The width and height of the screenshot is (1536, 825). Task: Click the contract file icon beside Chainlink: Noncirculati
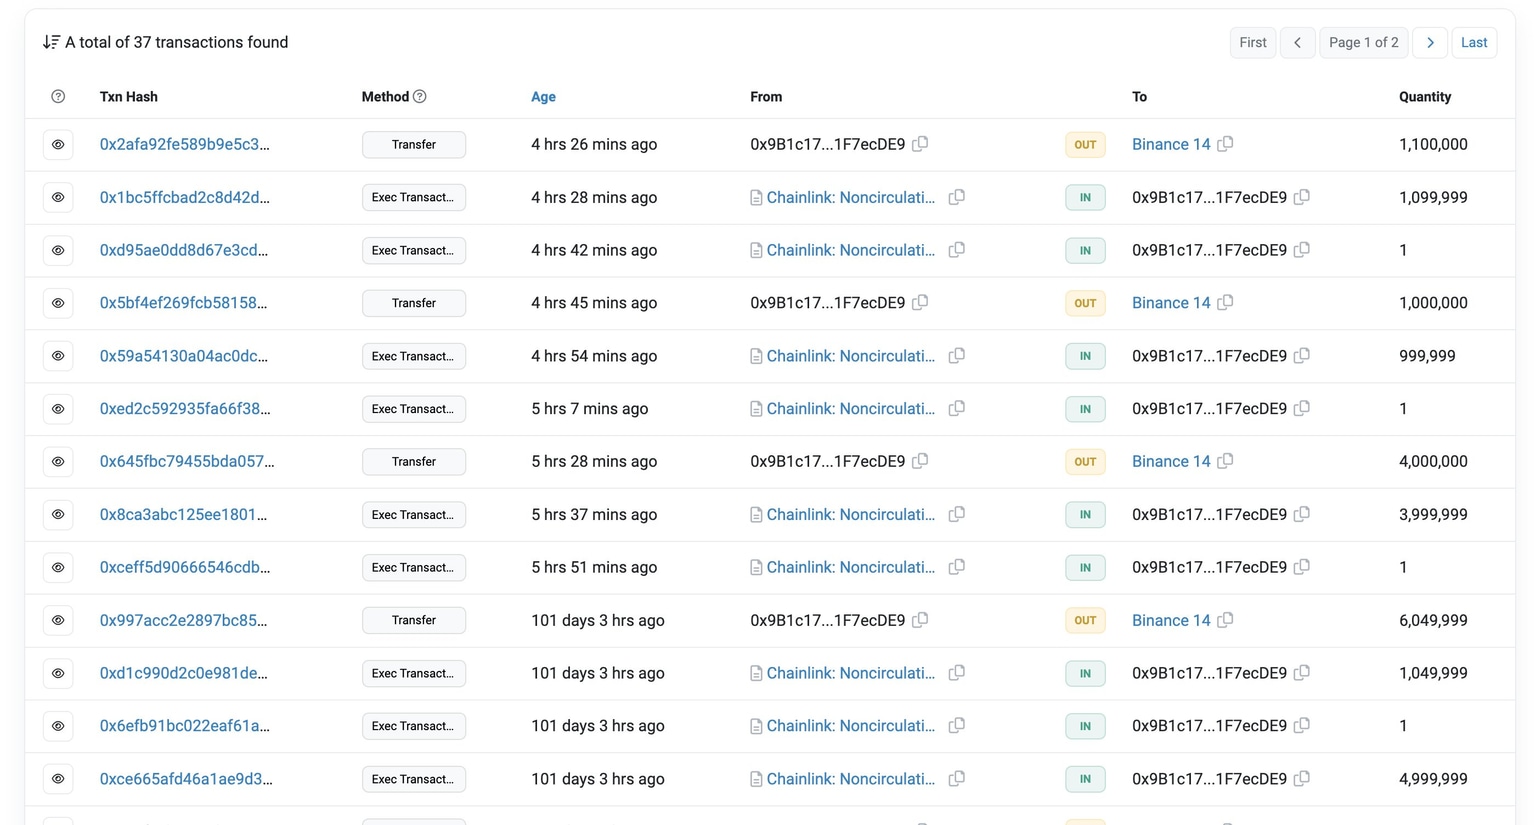757,197
